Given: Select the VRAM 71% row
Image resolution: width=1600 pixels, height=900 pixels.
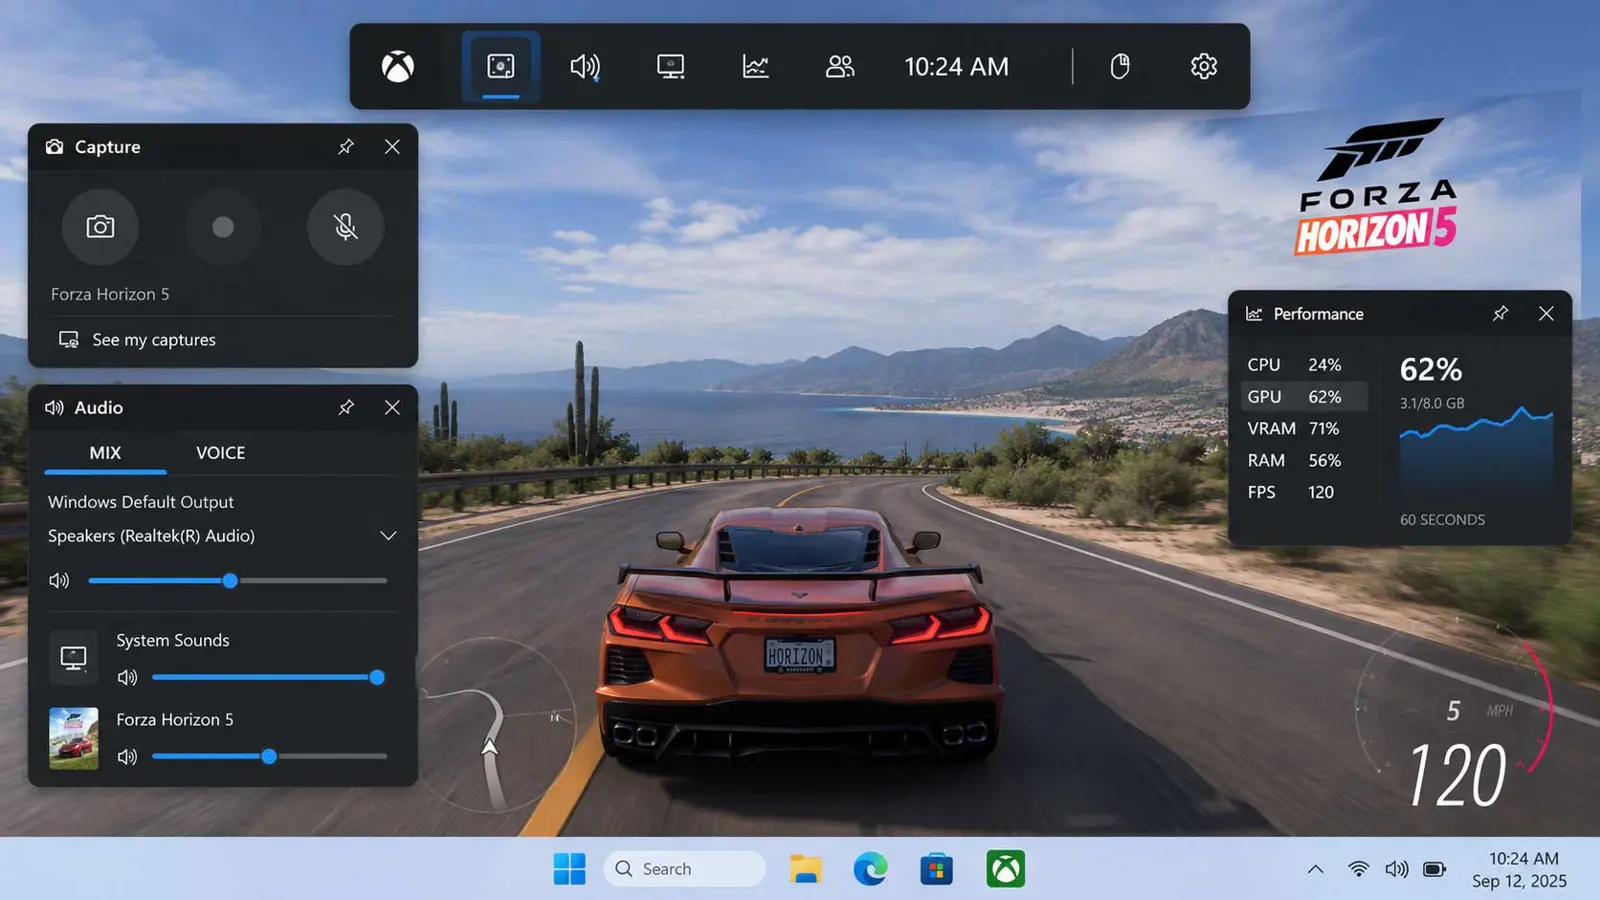Looking at the screenshot, I should pyautogui.click(x=1304, y=429).
